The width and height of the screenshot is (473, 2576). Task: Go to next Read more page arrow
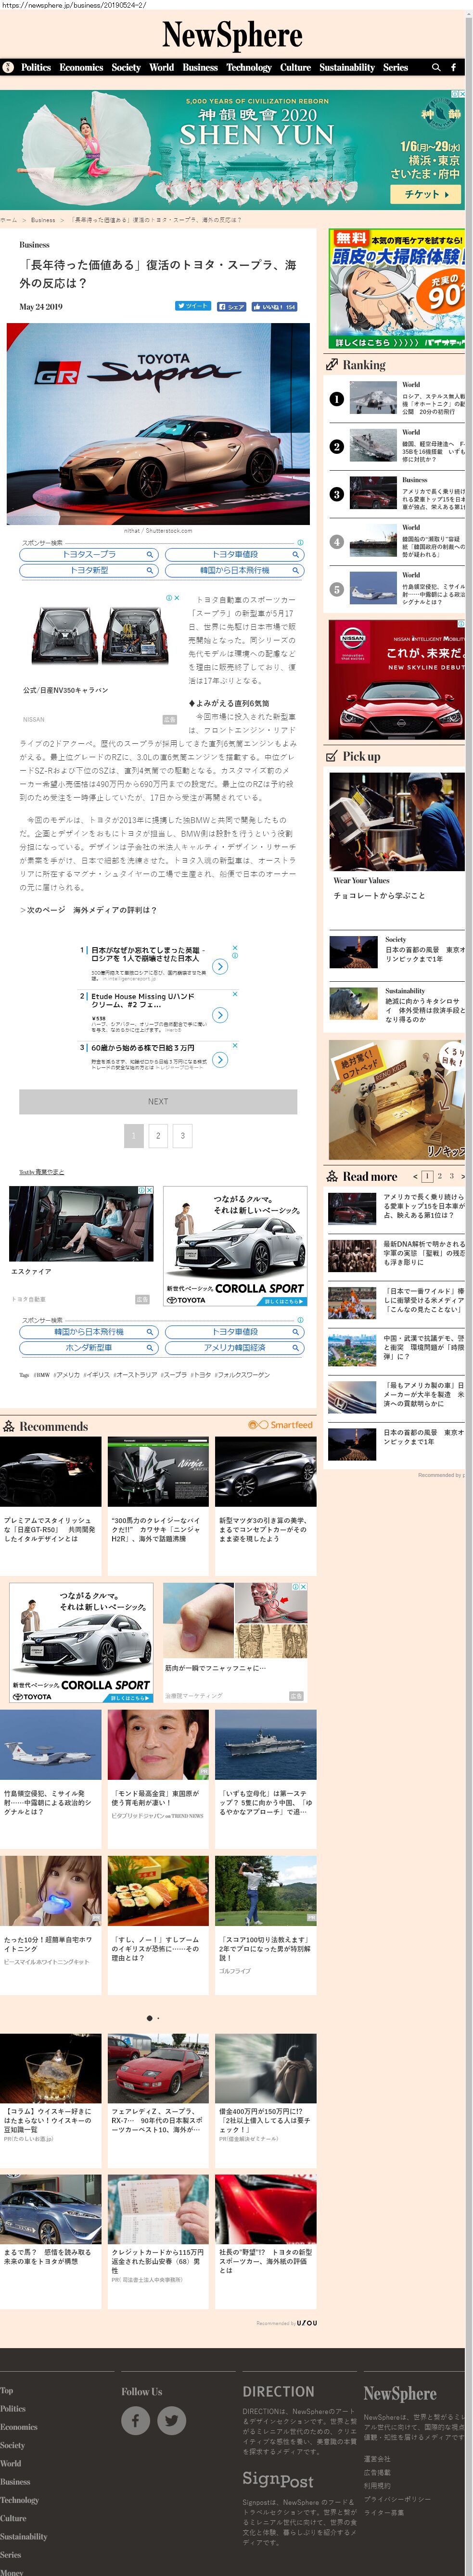(462, 1177)
